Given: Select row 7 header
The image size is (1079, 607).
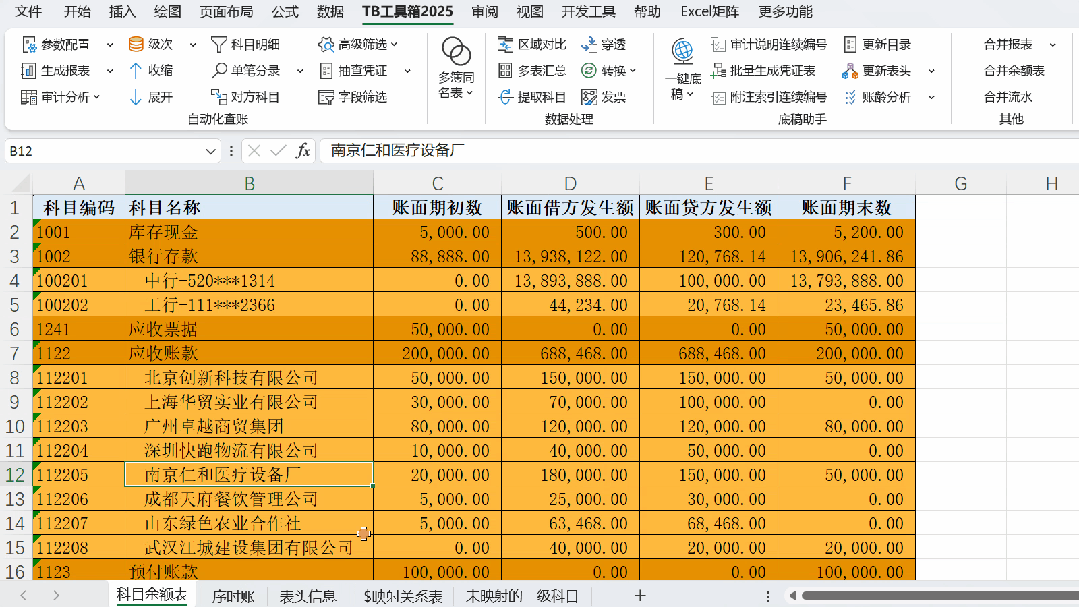Looking at the screenshot, I should point(15,353).
